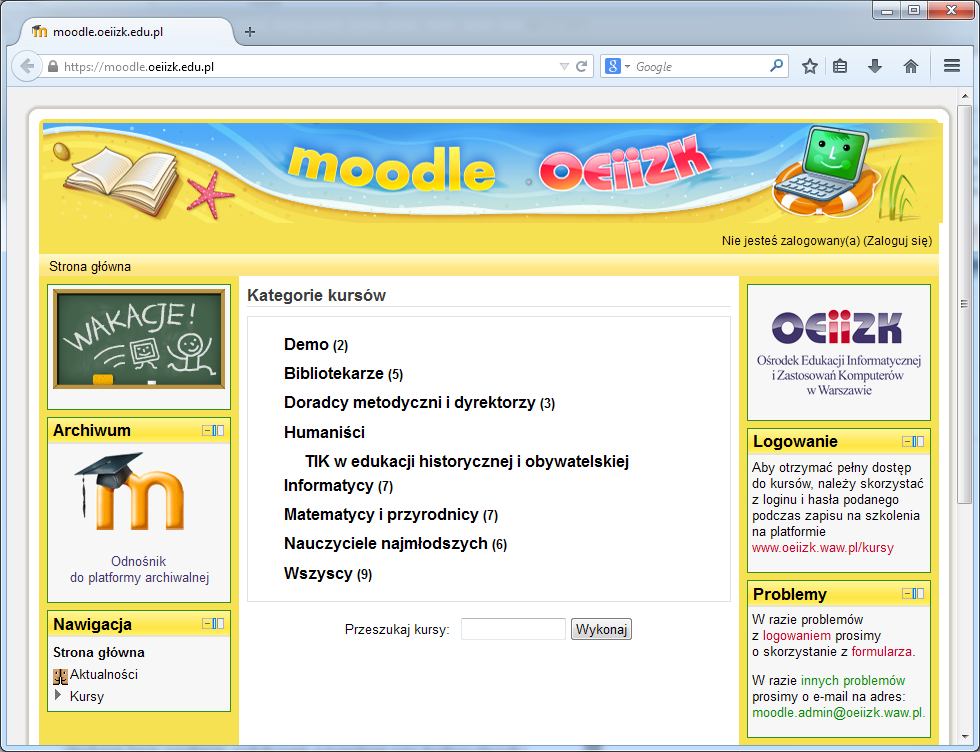This screenshot has height=752, width=980.
Task: Open the Demo course category
Action: click(306, 344)
